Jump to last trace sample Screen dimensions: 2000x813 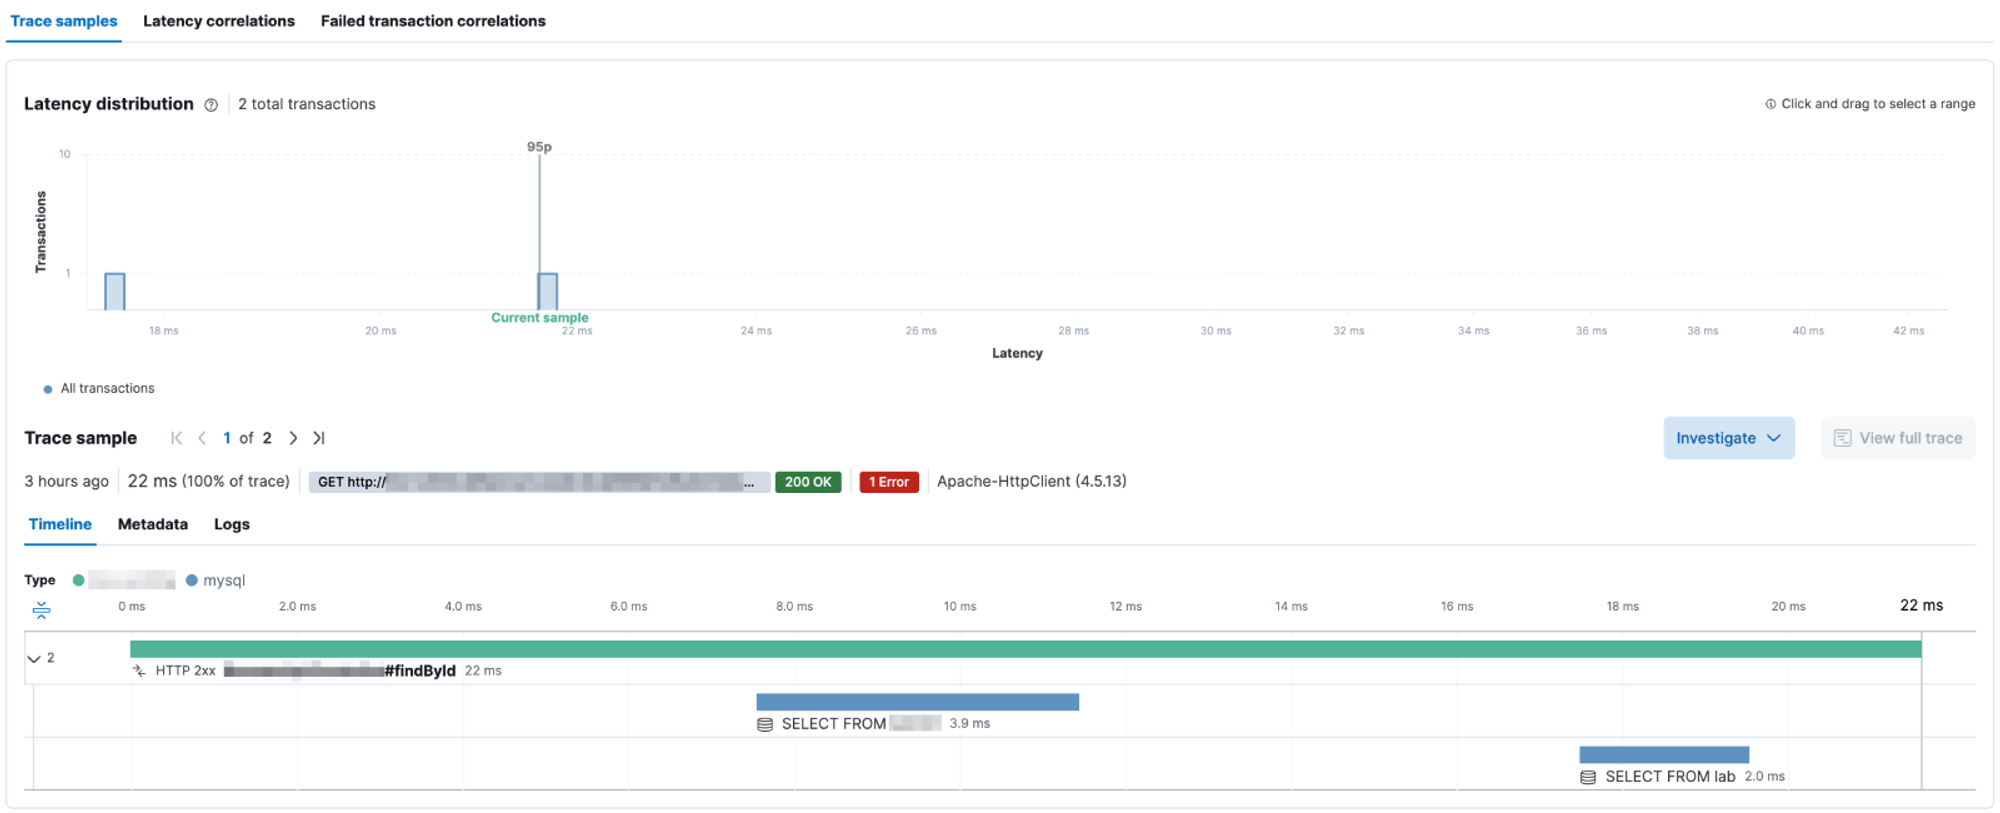point(318,438)
